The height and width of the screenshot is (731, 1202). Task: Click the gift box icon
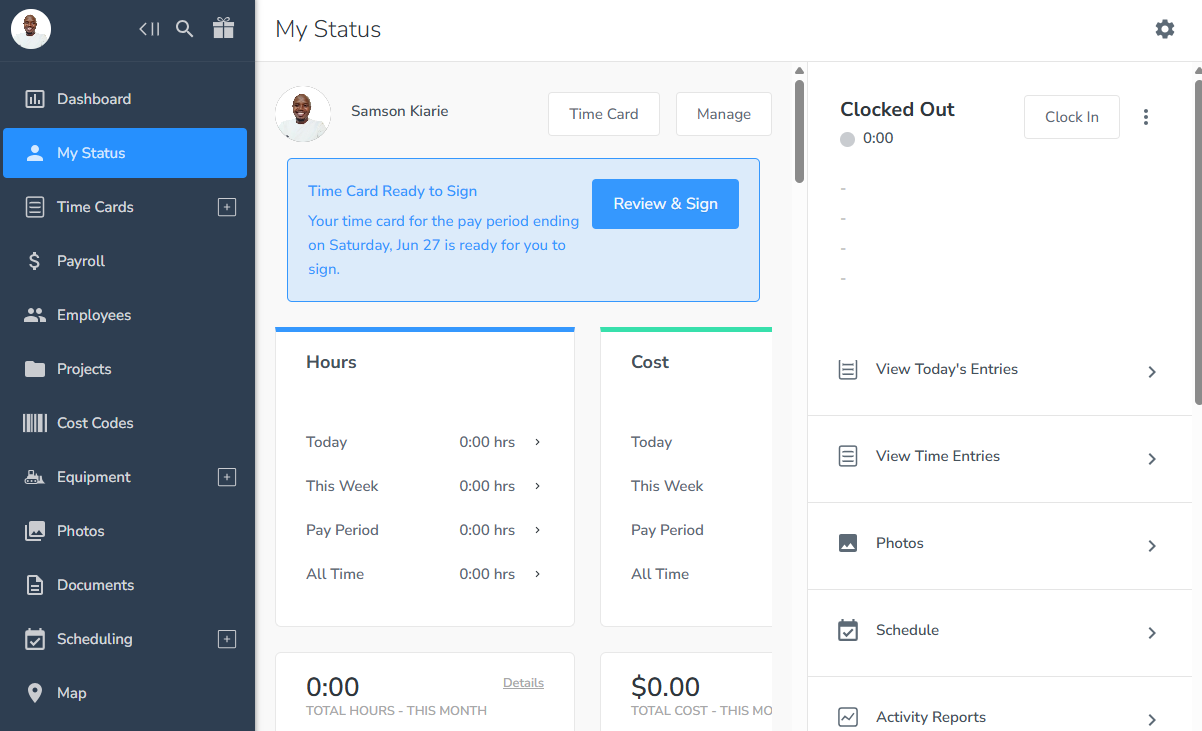[x=224, y=28]
